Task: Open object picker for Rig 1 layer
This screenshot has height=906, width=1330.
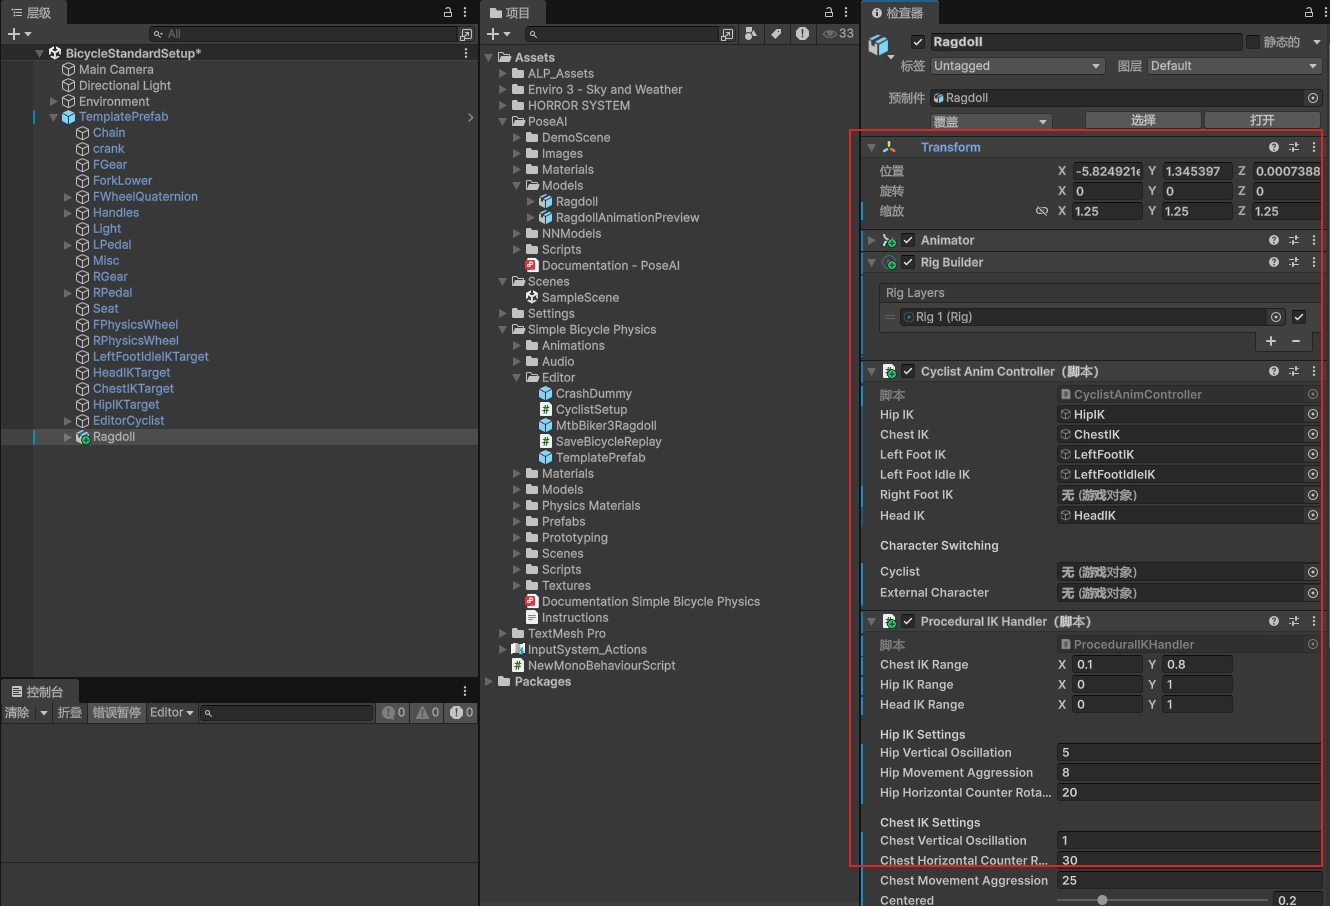Action: (1276, 317)
